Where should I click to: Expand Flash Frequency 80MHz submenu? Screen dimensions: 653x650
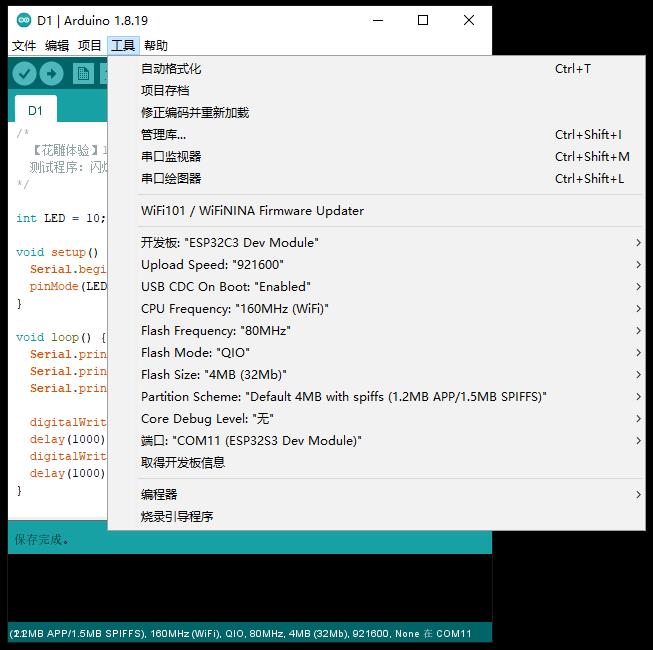coord(374,331)
